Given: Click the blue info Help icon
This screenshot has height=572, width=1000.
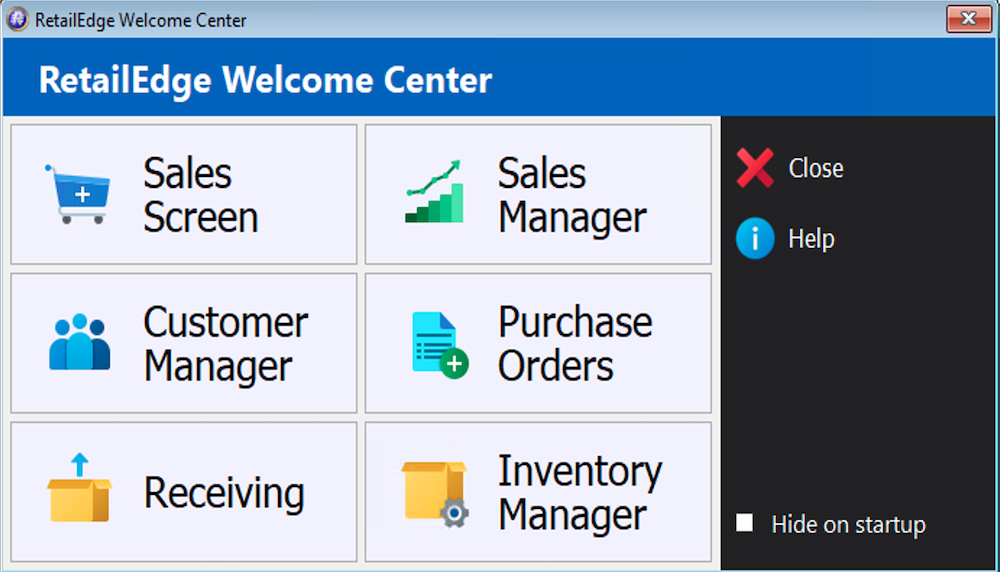Looking at the screenshot, I should pyautogui.click(x=755, y=239).
